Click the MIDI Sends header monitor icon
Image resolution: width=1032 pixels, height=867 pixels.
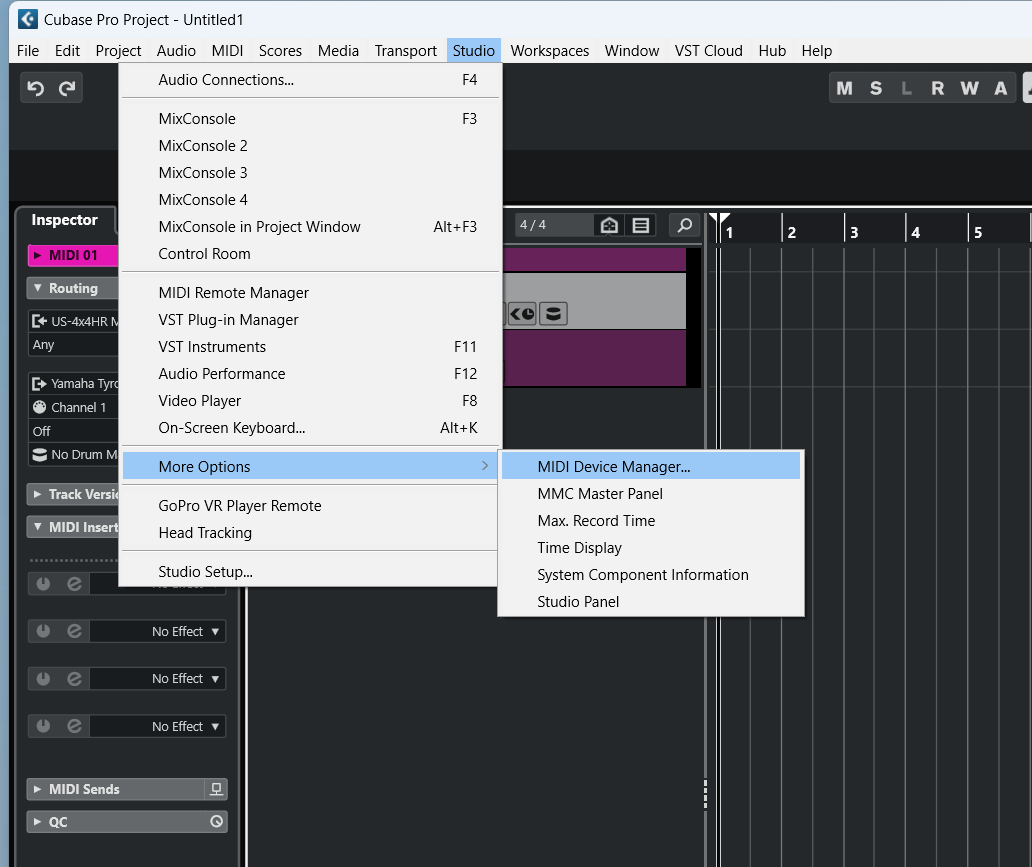click(x=216, y=789)
